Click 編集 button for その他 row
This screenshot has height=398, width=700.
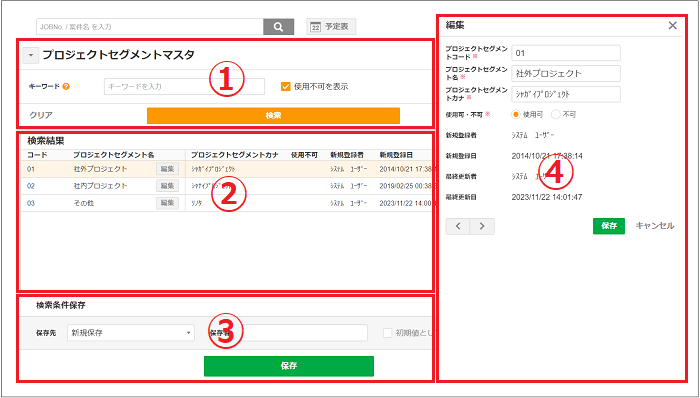167,203
